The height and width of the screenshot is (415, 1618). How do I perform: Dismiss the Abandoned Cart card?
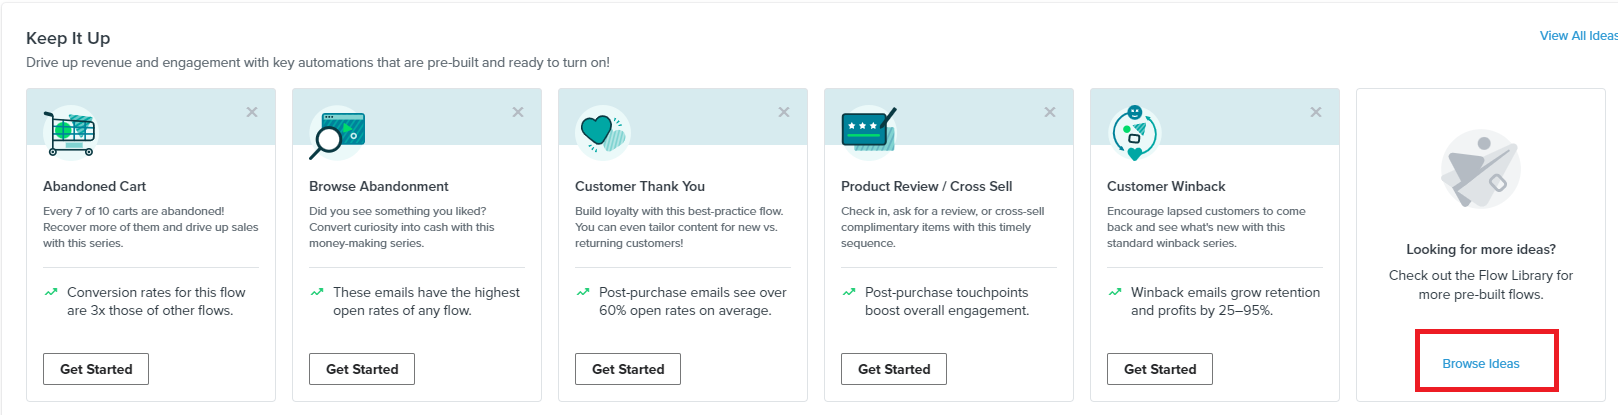click(252, 112)
